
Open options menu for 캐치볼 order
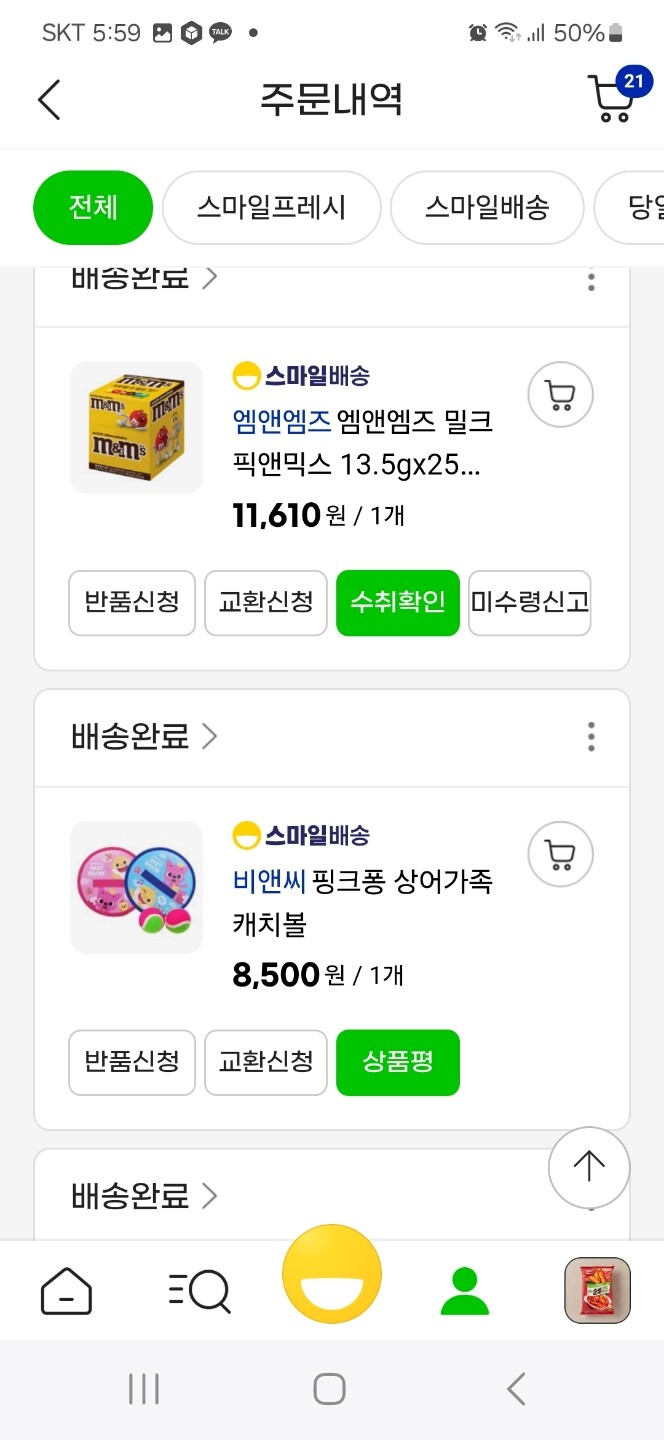[591, 736]
